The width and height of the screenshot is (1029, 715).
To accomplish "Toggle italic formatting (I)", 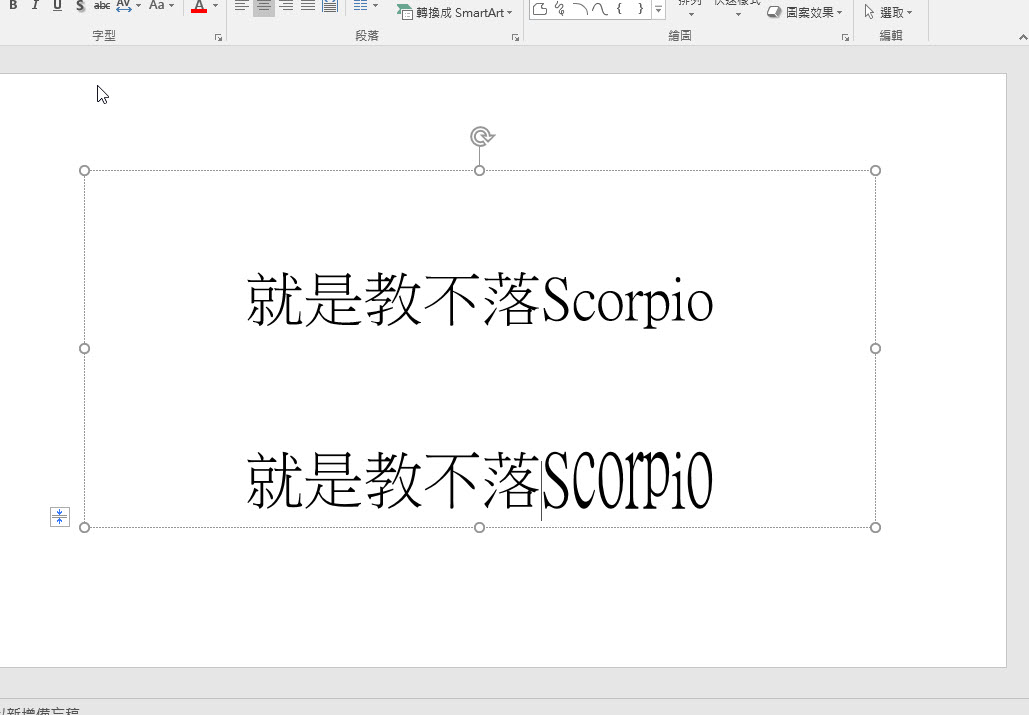I will [x=35, y=6].
